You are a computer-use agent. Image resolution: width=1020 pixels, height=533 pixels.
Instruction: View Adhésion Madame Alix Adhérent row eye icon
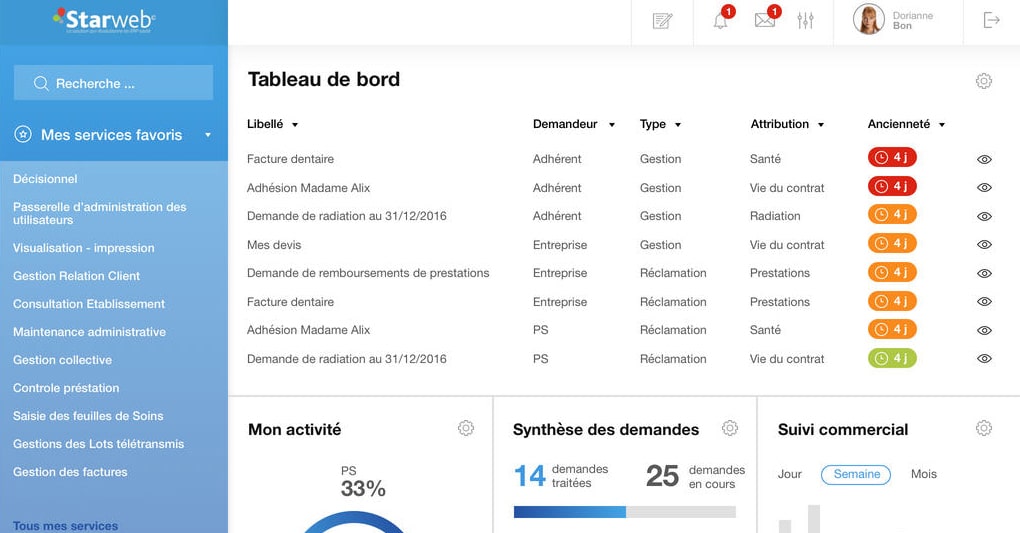point(984,187)
